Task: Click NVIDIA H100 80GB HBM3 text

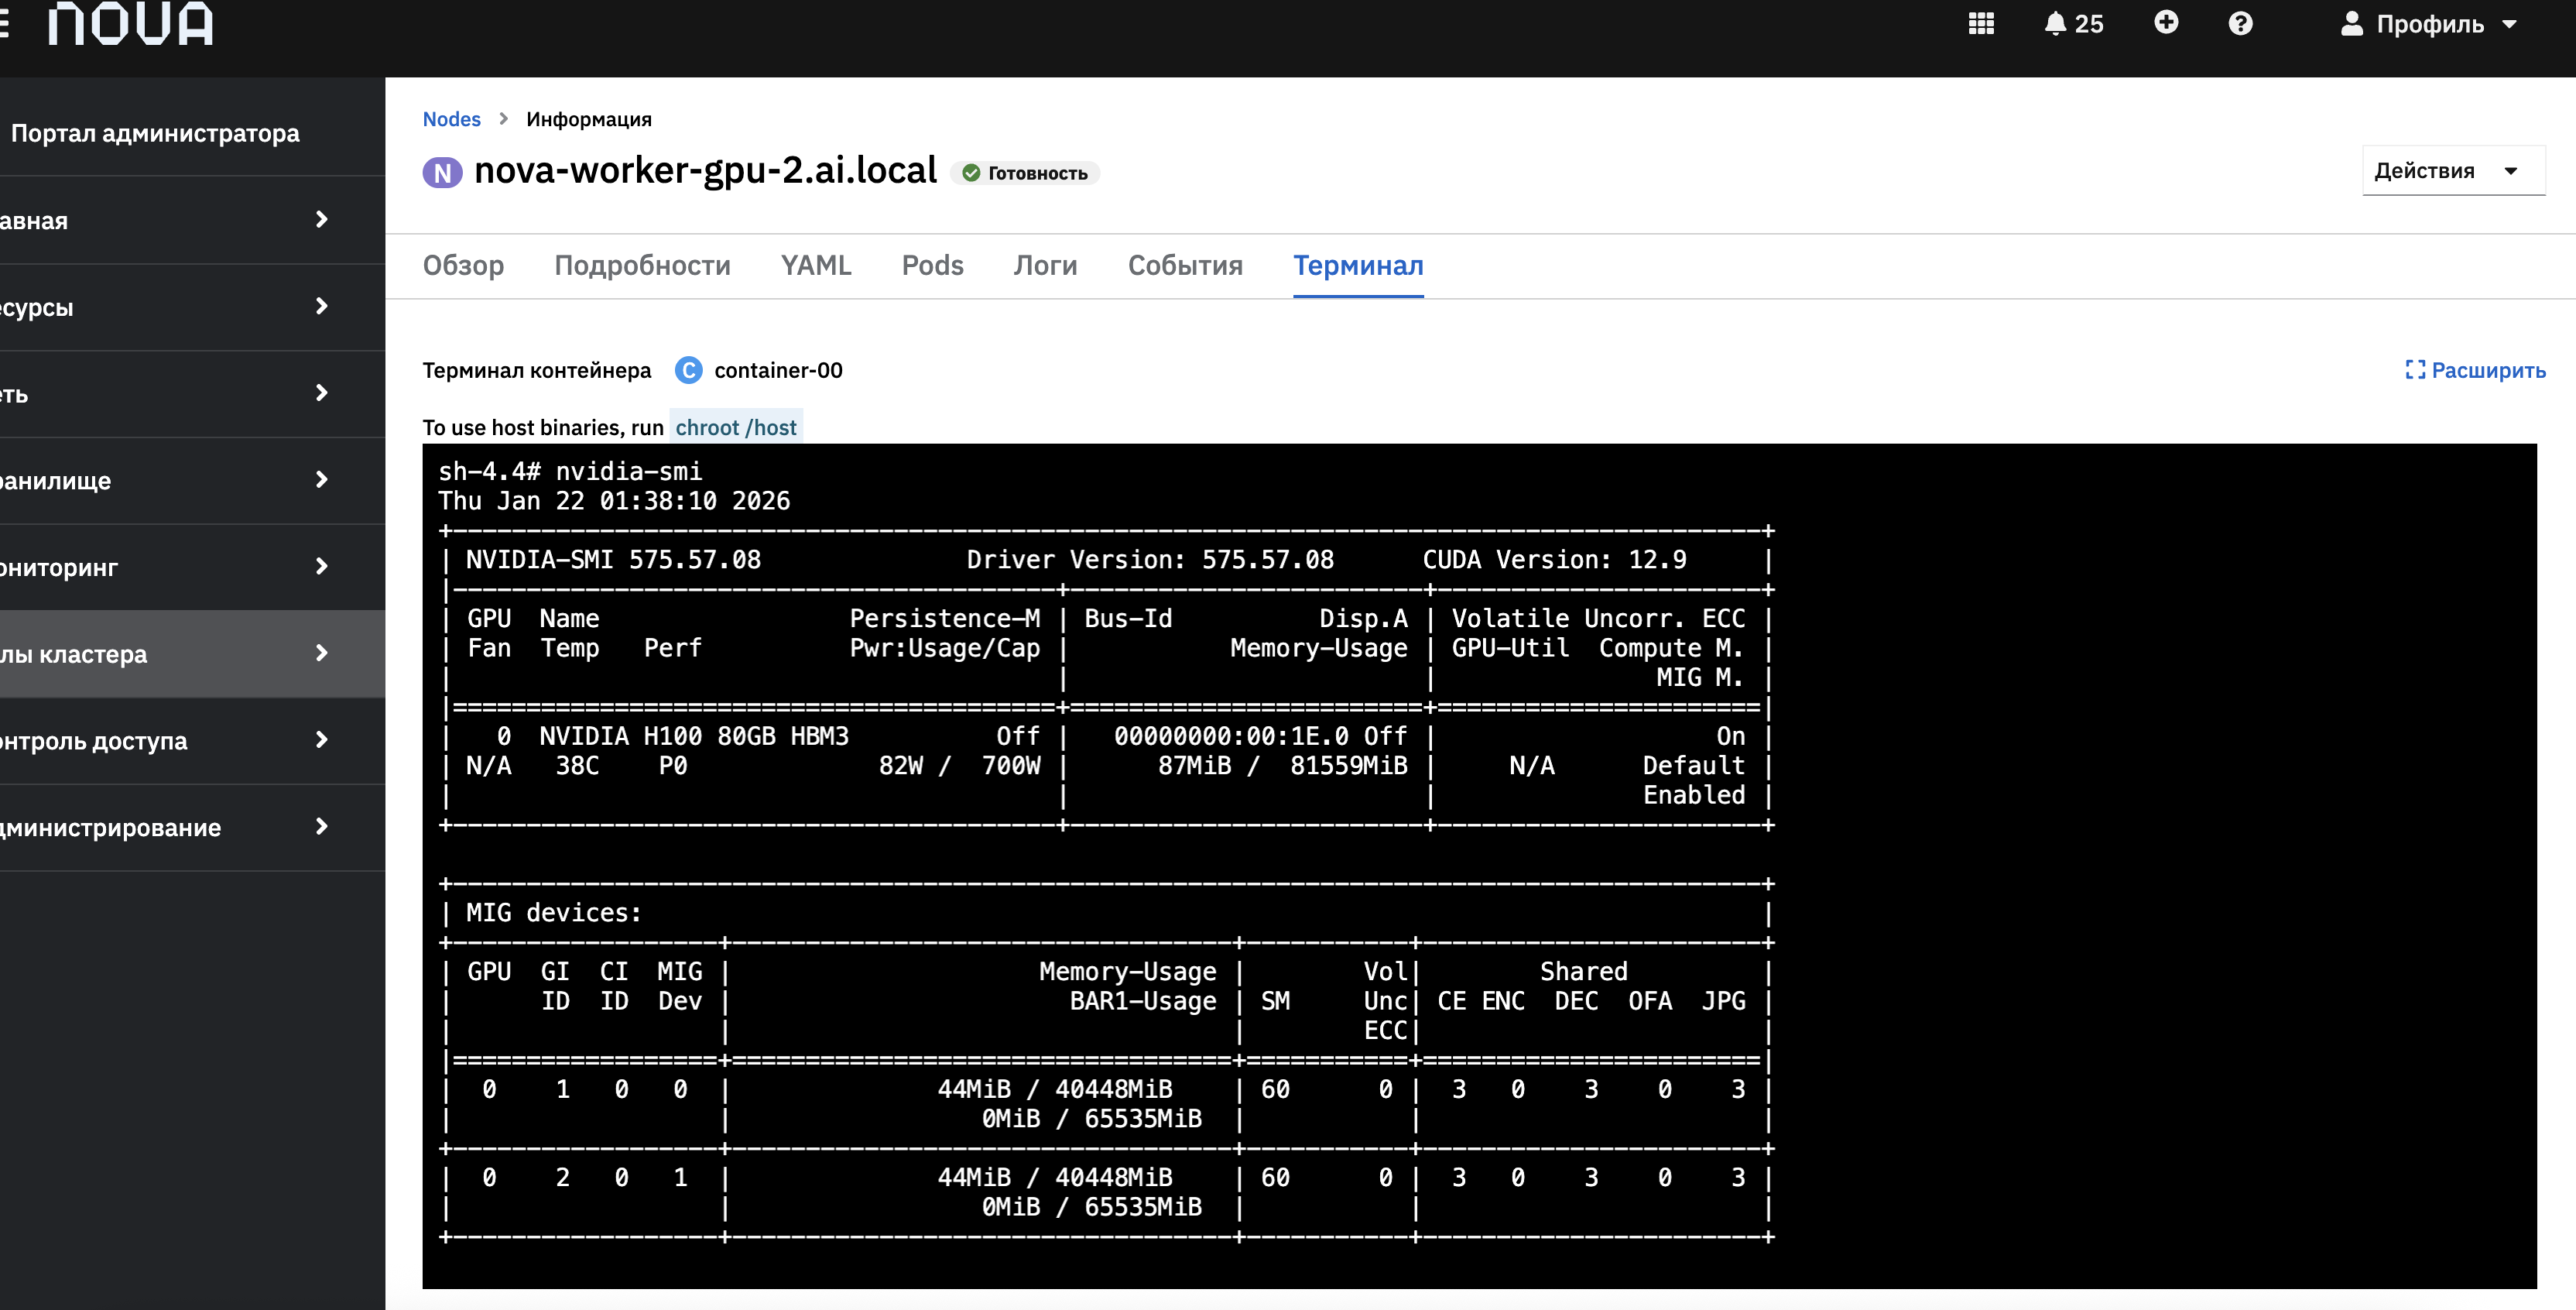Action: [694, 736]
